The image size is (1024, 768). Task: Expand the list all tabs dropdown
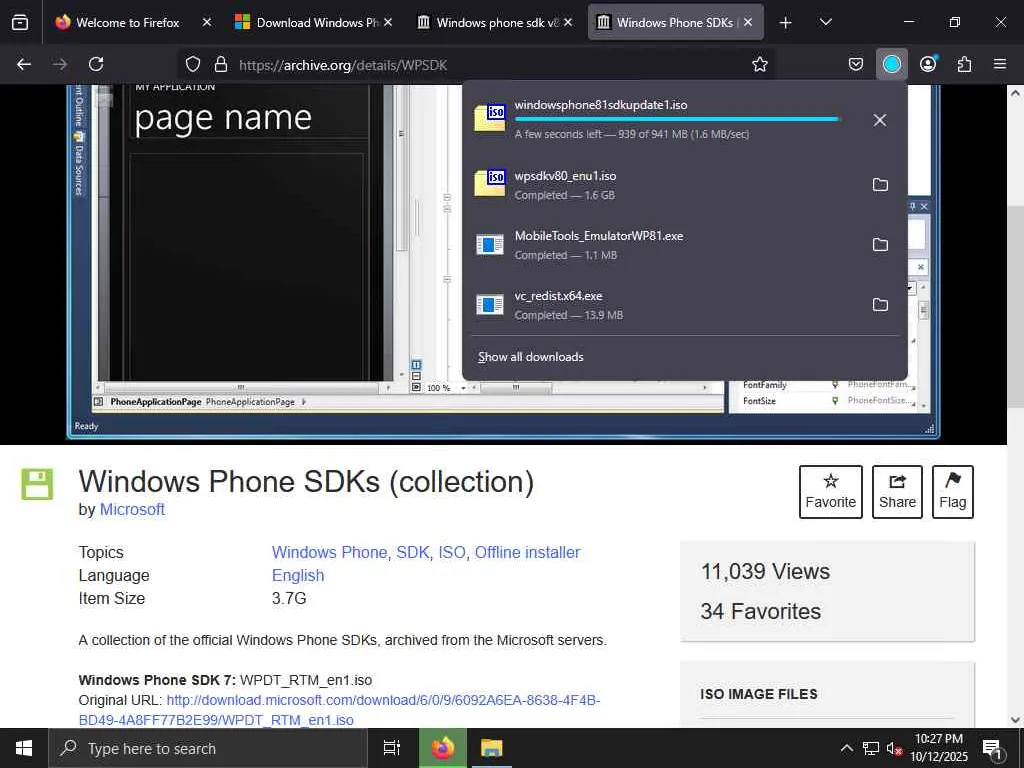(825, 23)
